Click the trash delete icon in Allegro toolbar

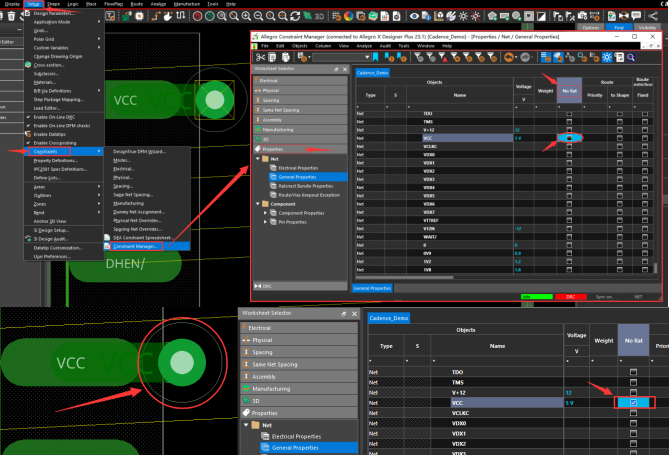click(x=12, y=16)
